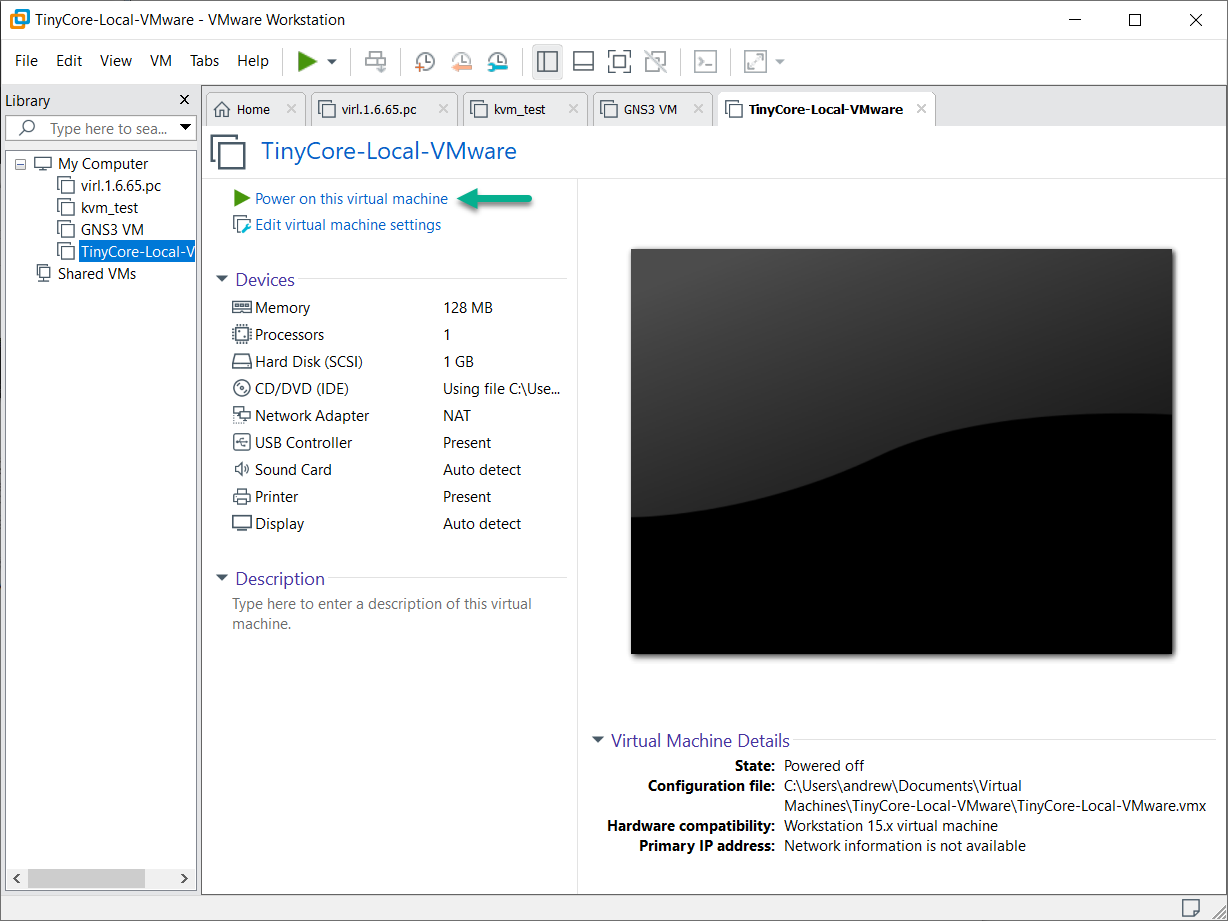Collapse the My Computer tree node
The height and width of the screenshot is (921, 1228).
(x=21, y=164)
